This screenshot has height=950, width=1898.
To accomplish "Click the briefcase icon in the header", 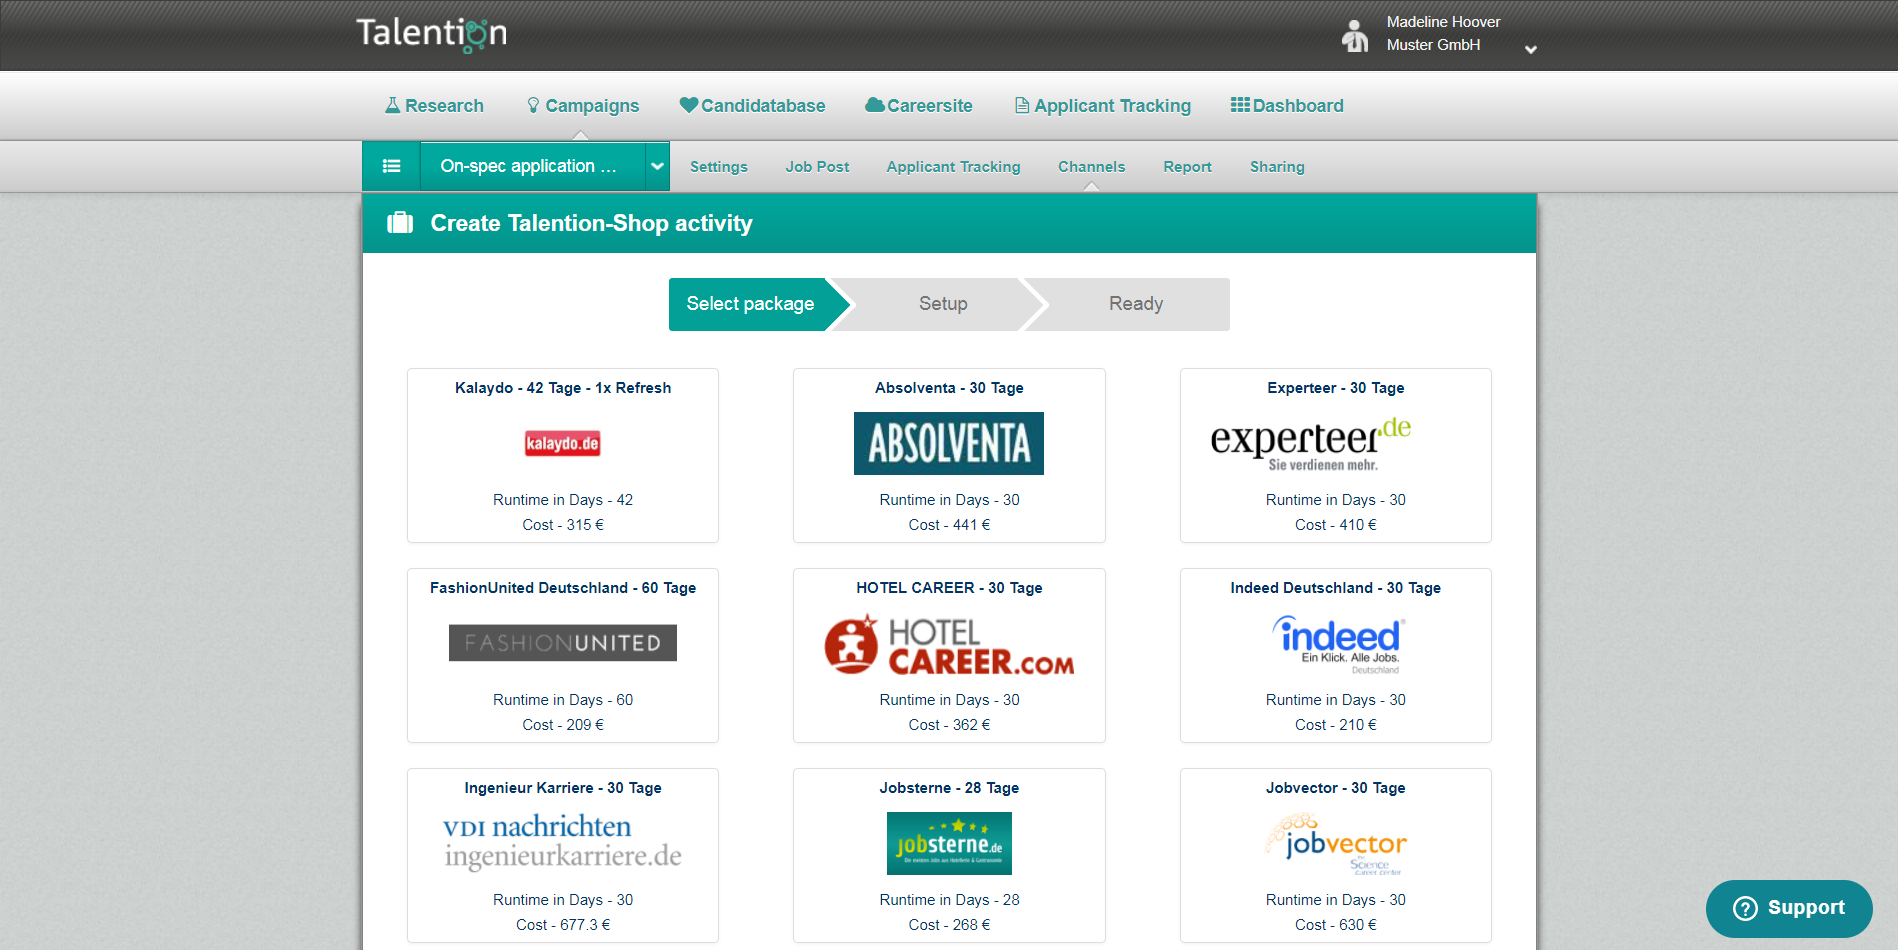I will coord(400,222).
